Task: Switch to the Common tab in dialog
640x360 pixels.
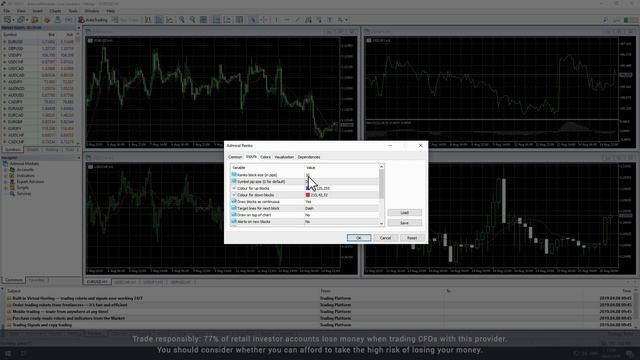Action: coord(235,157)
